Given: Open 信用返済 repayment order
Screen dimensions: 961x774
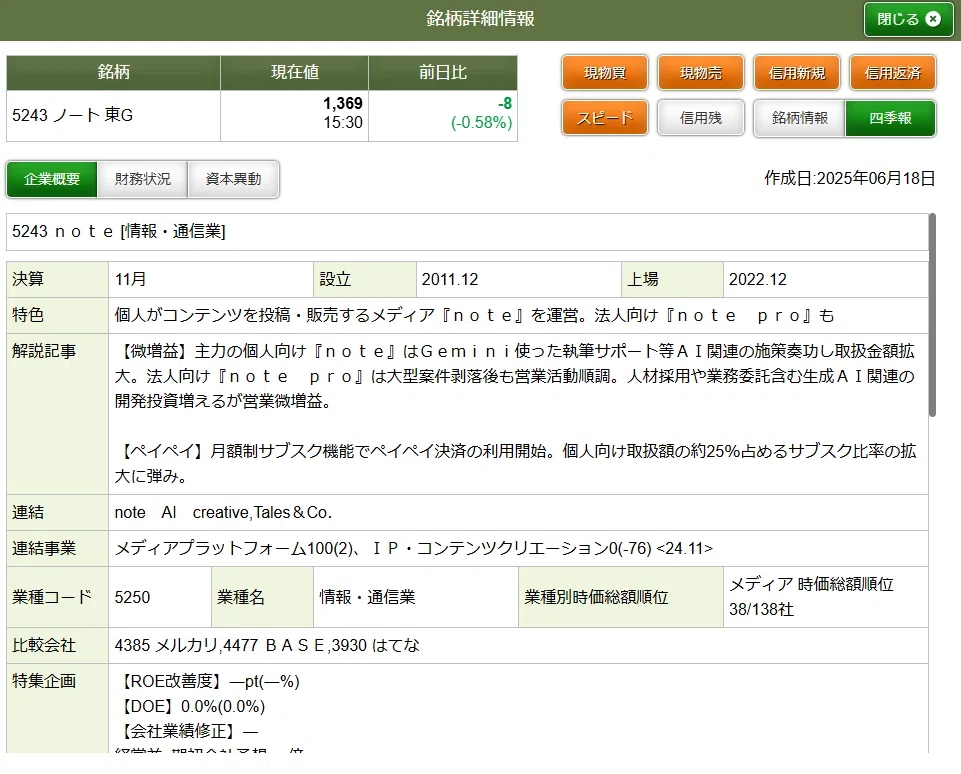Looking at the screenshot, I should [893, 72].
